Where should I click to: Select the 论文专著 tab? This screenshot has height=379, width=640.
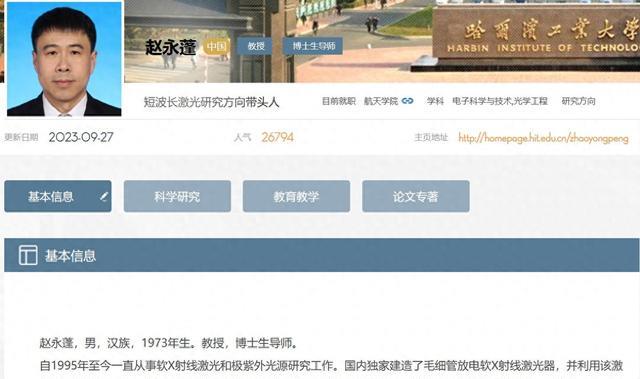[x=416, y=196]
